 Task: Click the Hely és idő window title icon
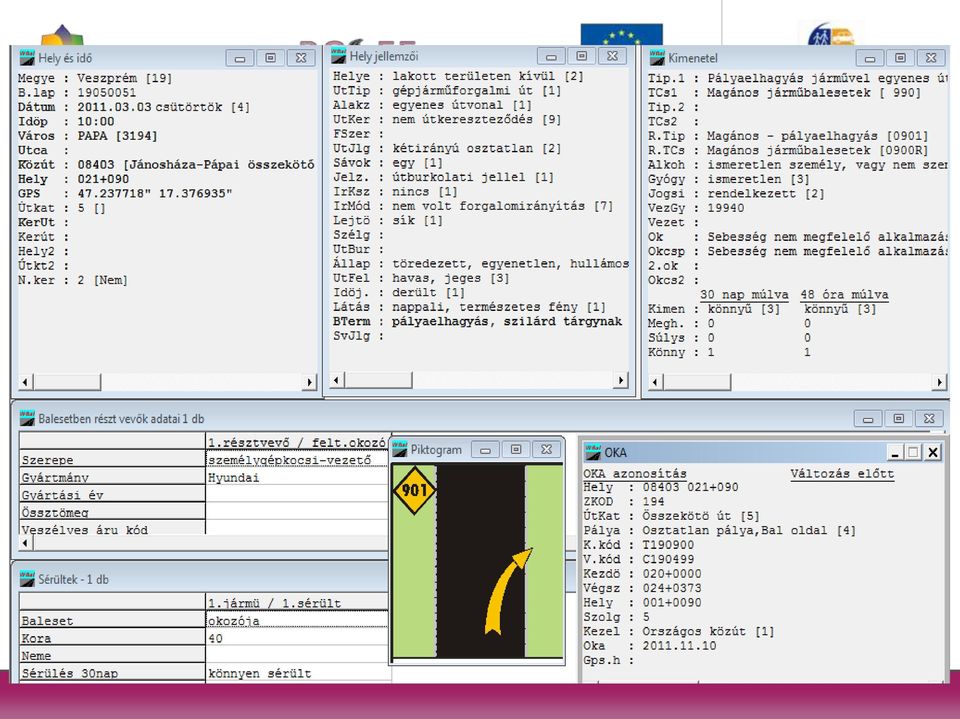pos(27,57)
